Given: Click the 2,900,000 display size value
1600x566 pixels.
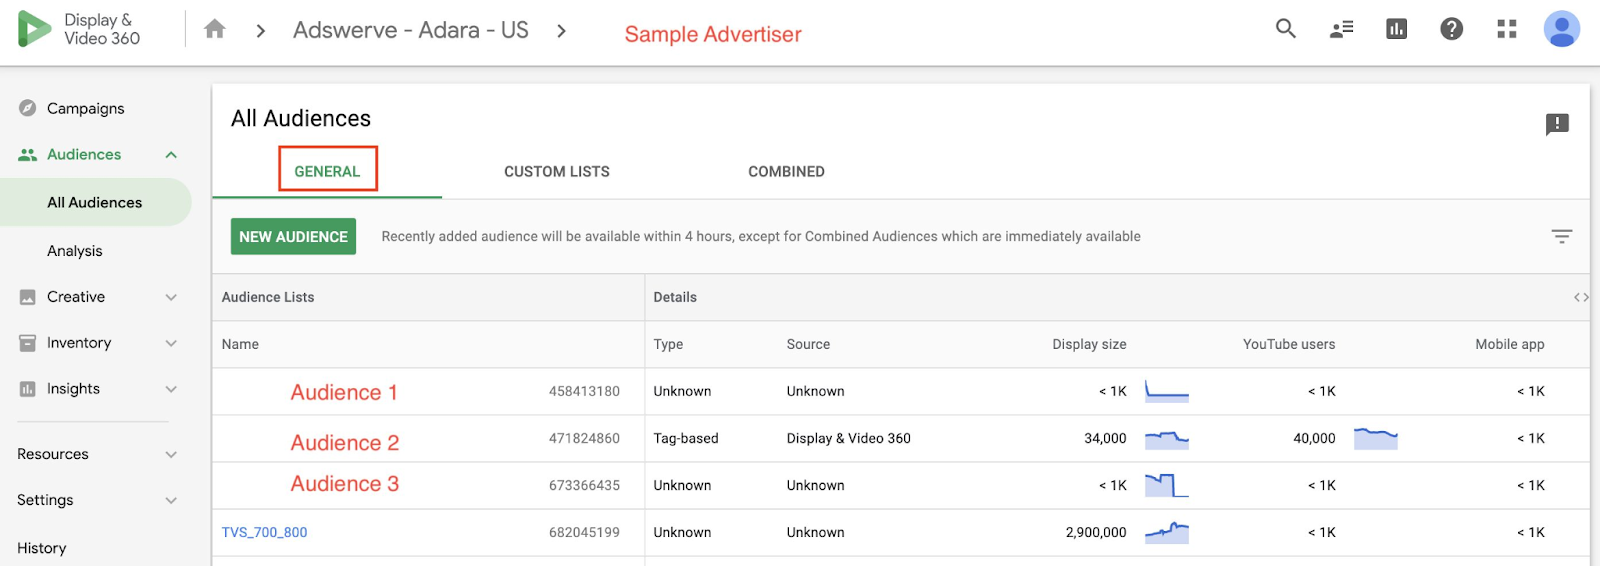Looking at the screenshot, I should pos(1096,532).
